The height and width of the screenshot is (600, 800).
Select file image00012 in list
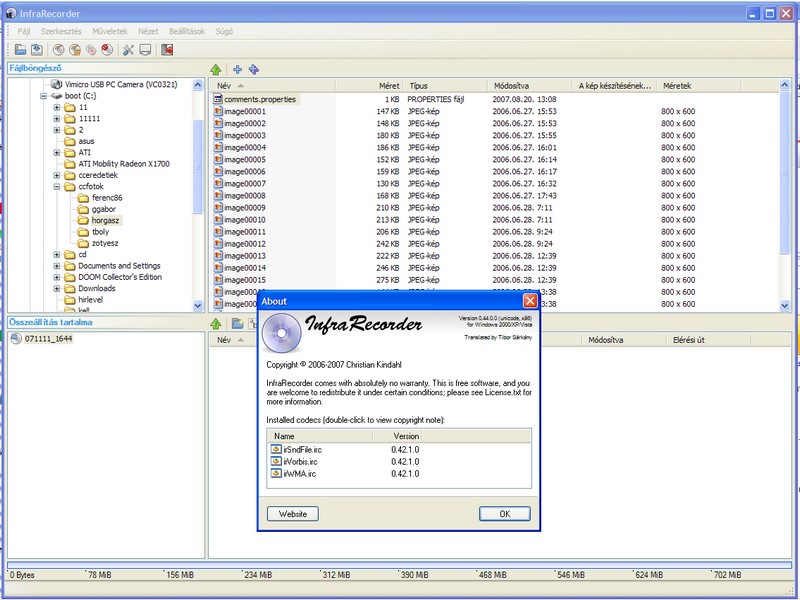[245, 244]
